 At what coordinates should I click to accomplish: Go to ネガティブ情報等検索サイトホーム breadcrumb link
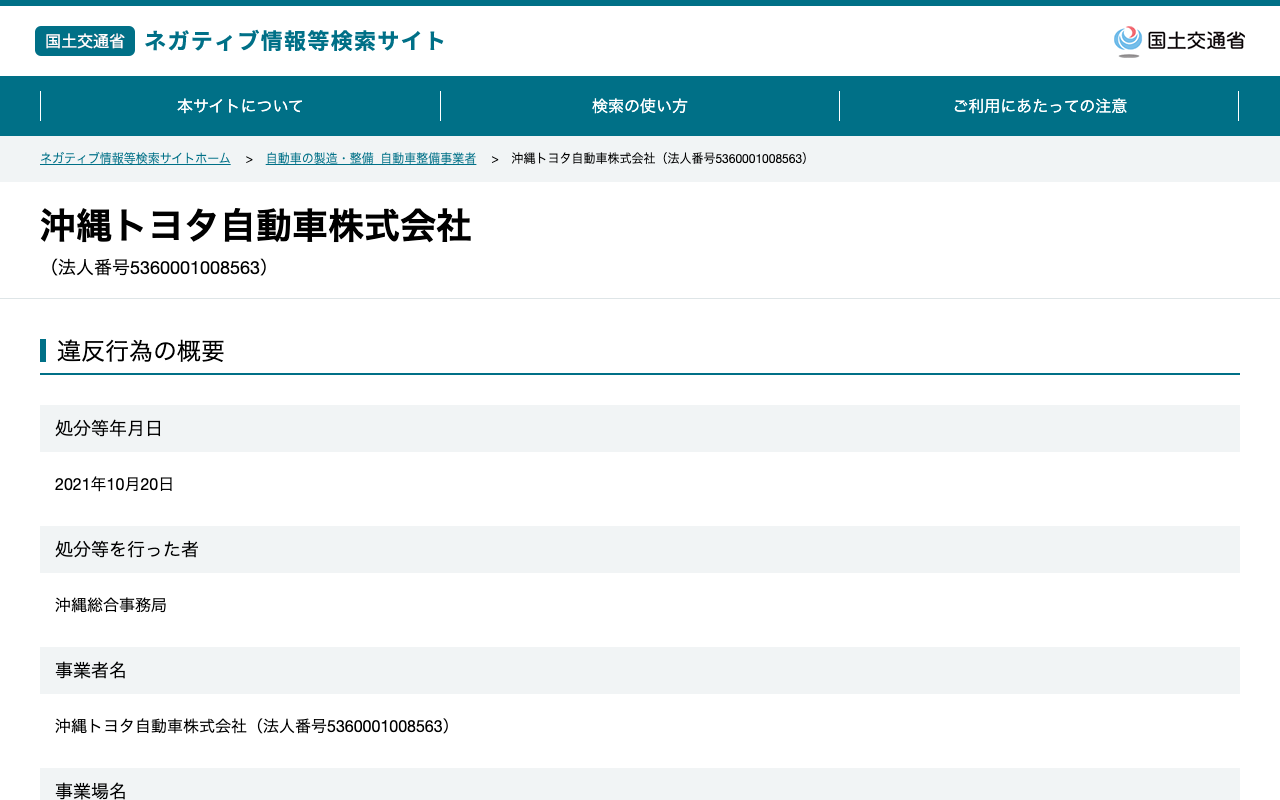point(135,159)
